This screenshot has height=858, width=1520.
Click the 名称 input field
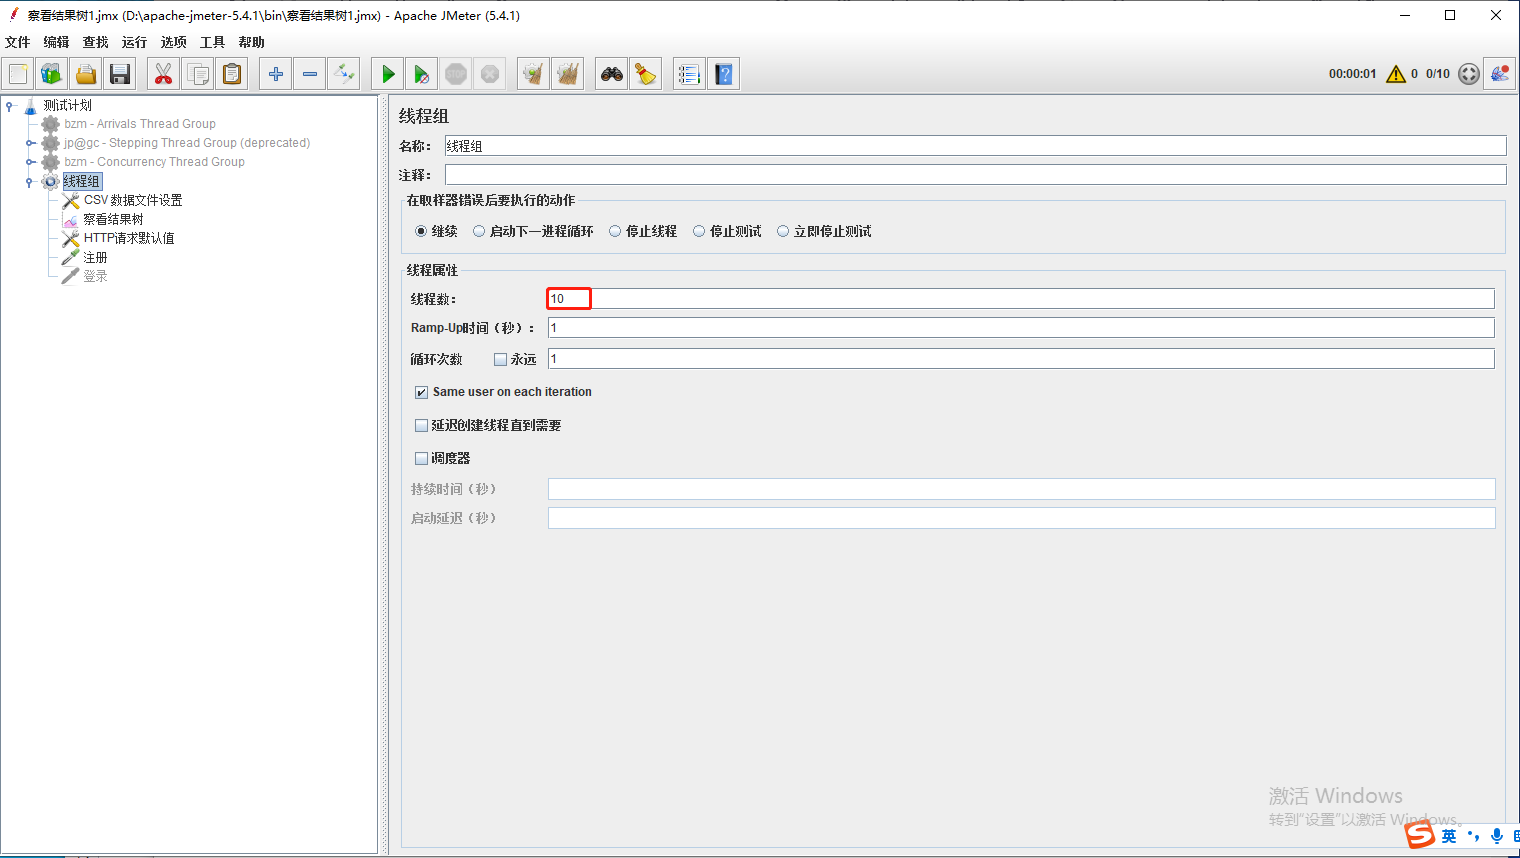point(975,146)
